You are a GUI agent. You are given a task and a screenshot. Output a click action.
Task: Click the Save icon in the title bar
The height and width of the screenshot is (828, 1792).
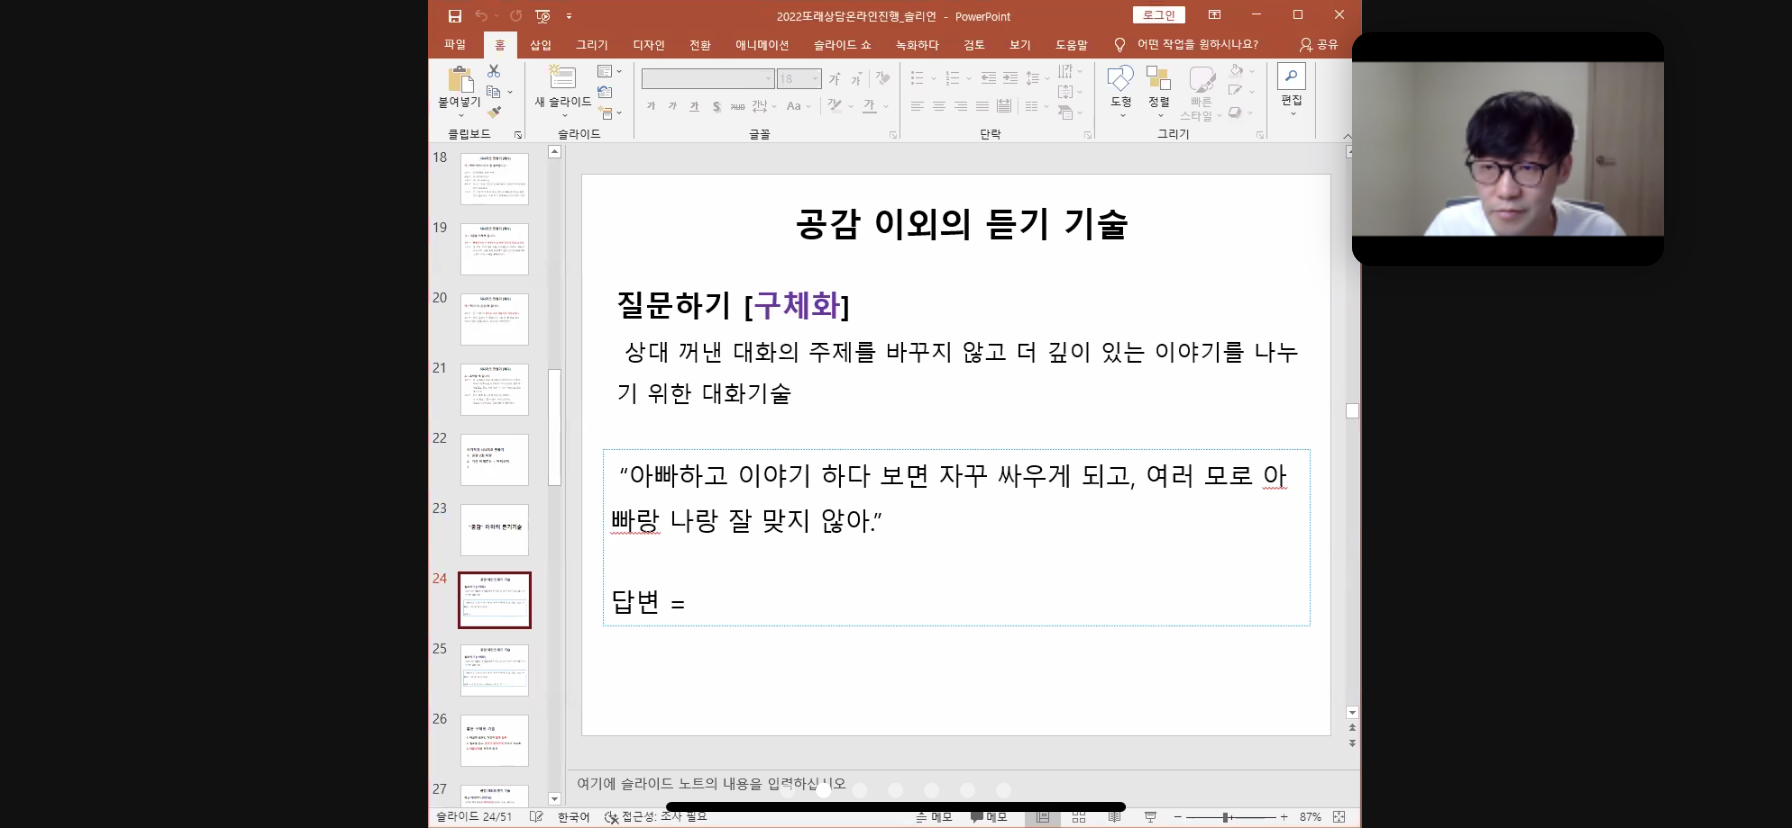pos(455,16)
